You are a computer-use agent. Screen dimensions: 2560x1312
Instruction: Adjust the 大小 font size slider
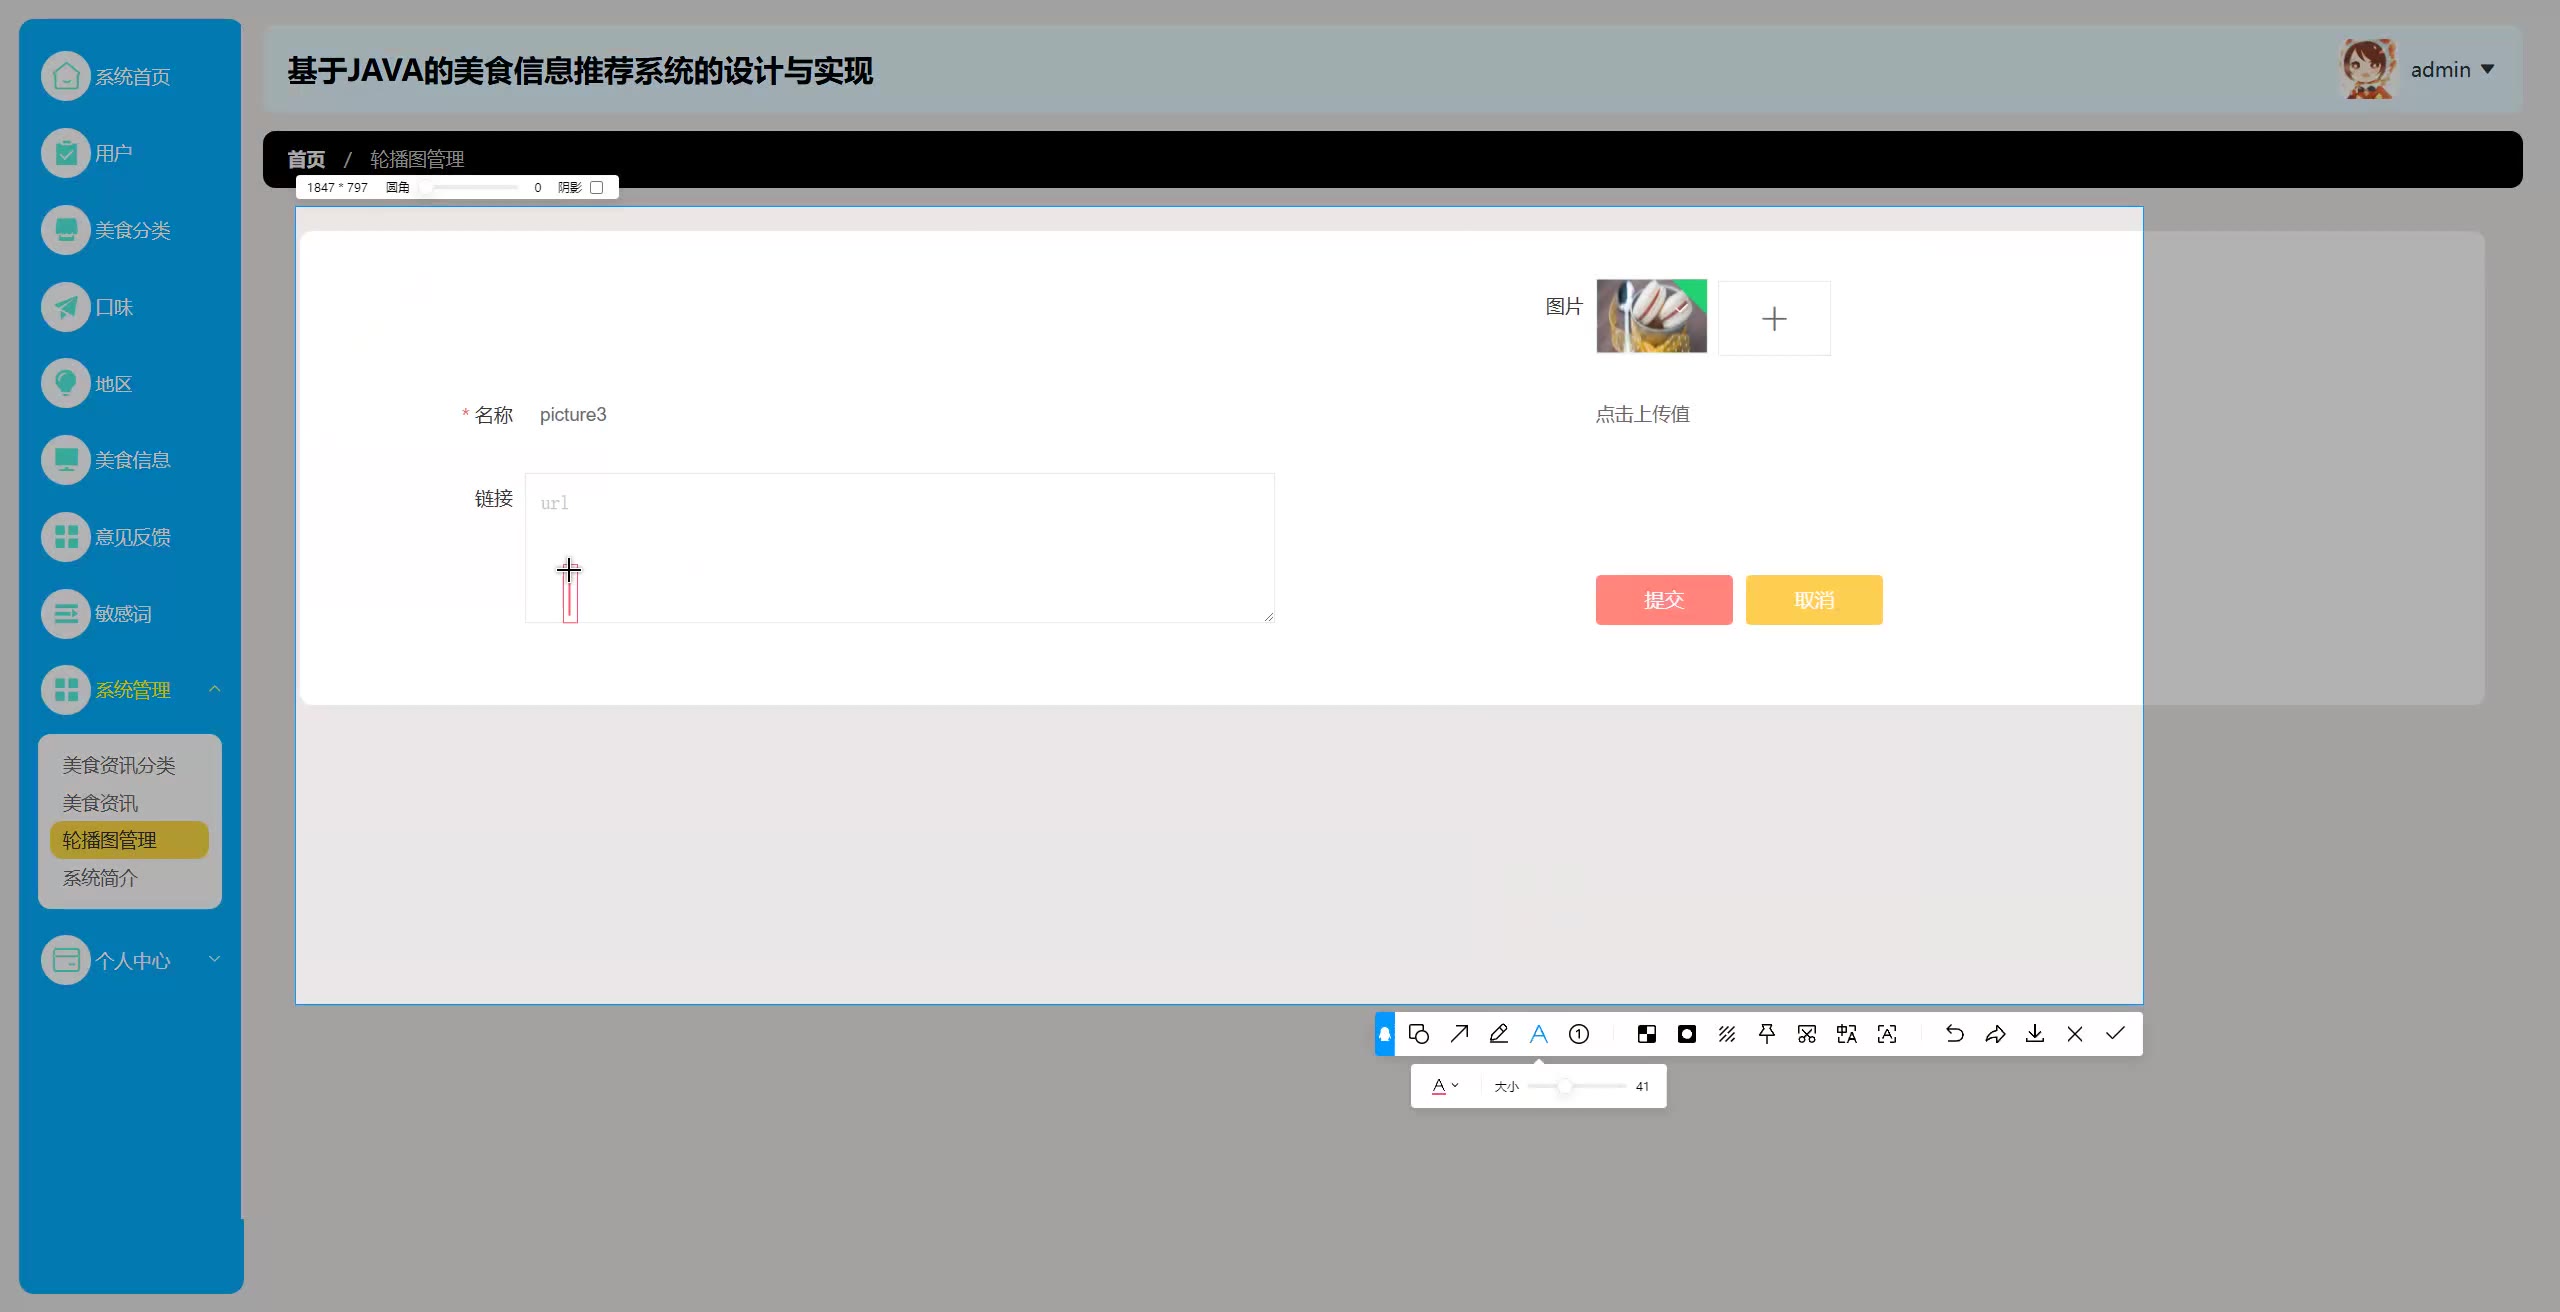pos(1564,1086)
